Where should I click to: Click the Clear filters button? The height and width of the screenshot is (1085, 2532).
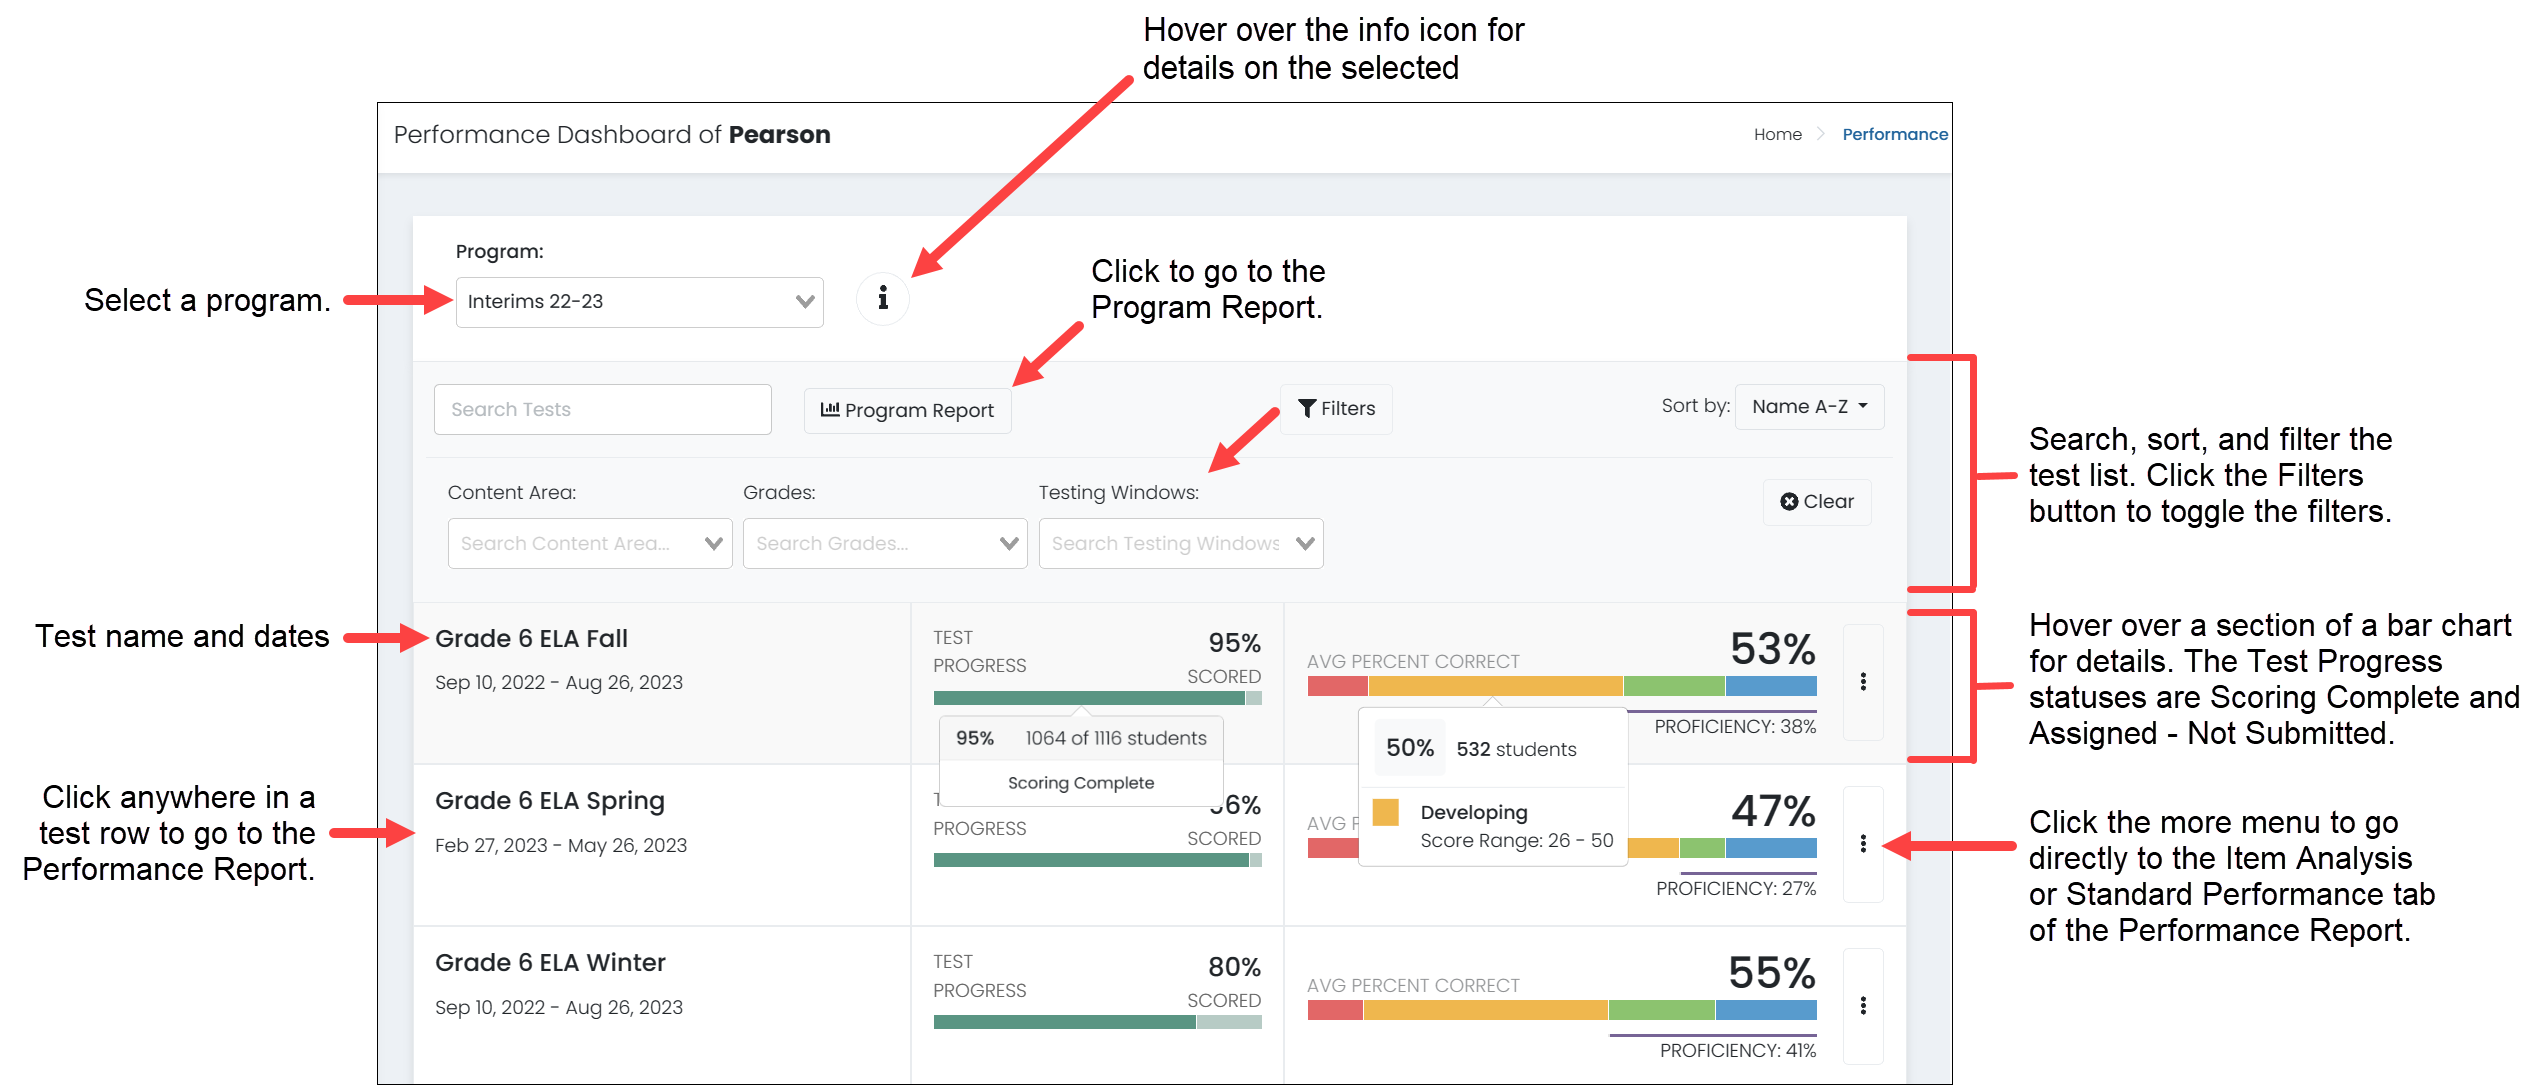click(1817, 502)
